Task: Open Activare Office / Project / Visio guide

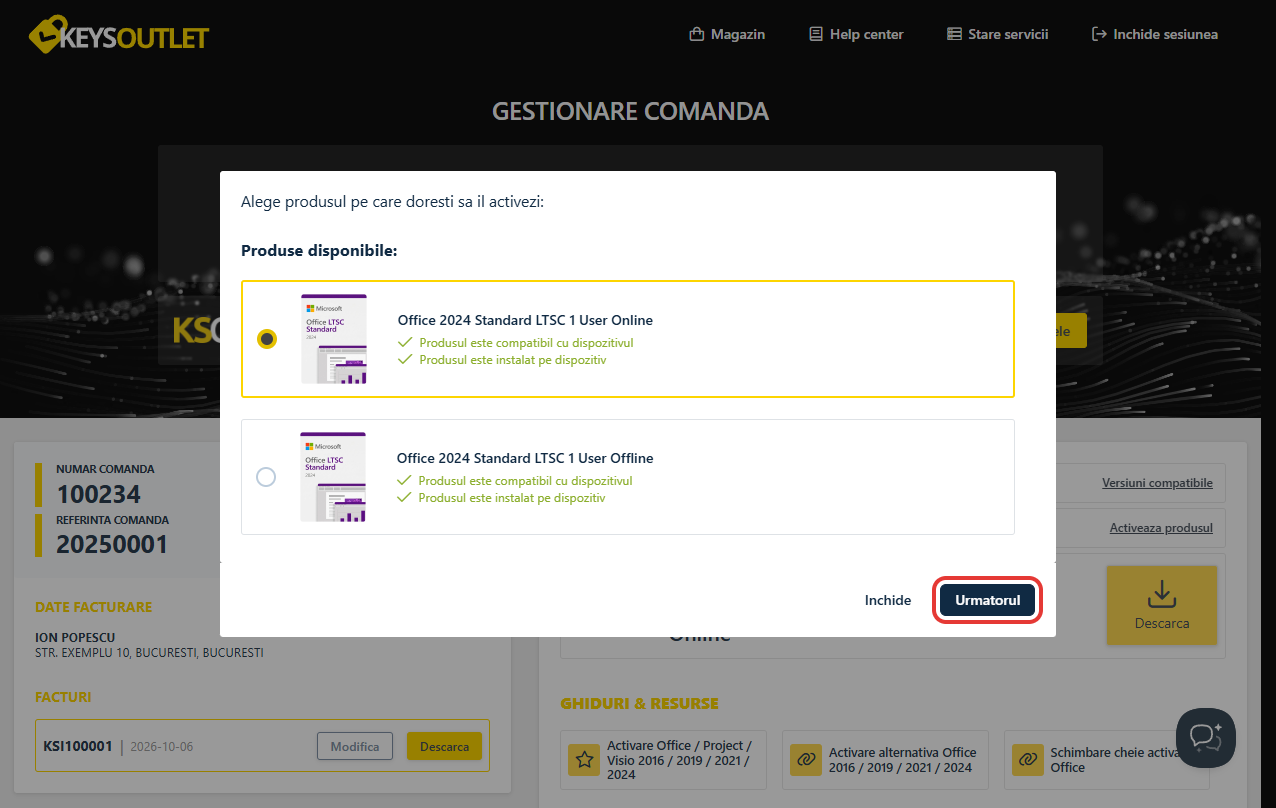Action: pyautogui.click(x=663, y=760)
